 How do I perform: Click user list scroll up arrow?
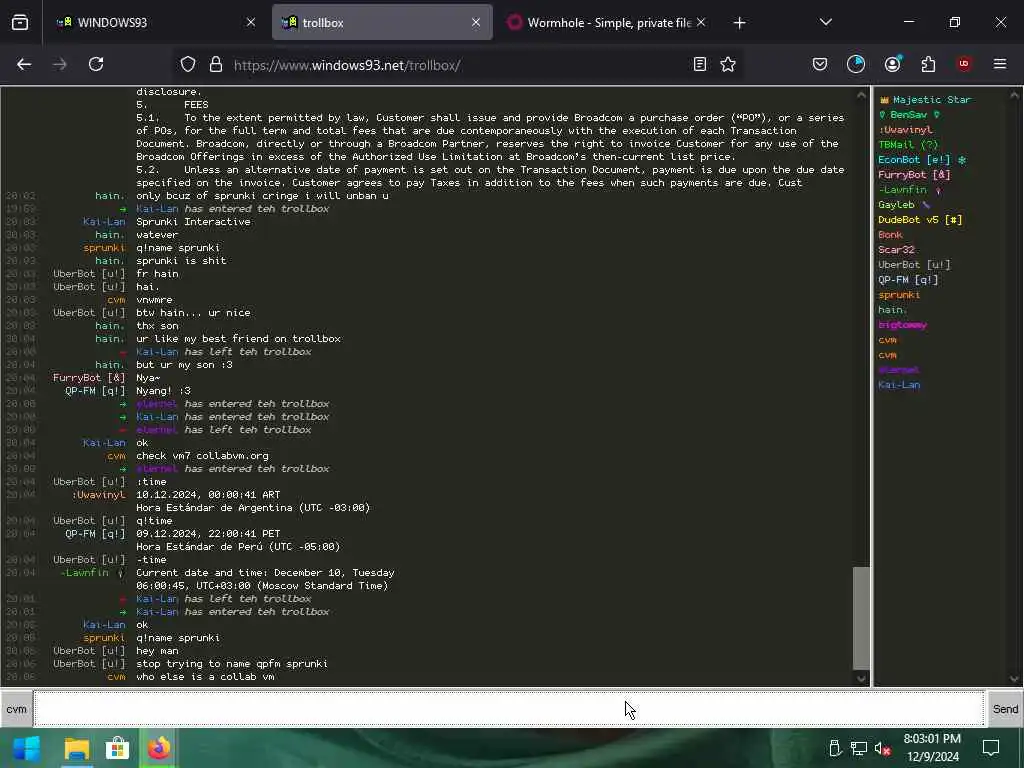point(1015,95)
